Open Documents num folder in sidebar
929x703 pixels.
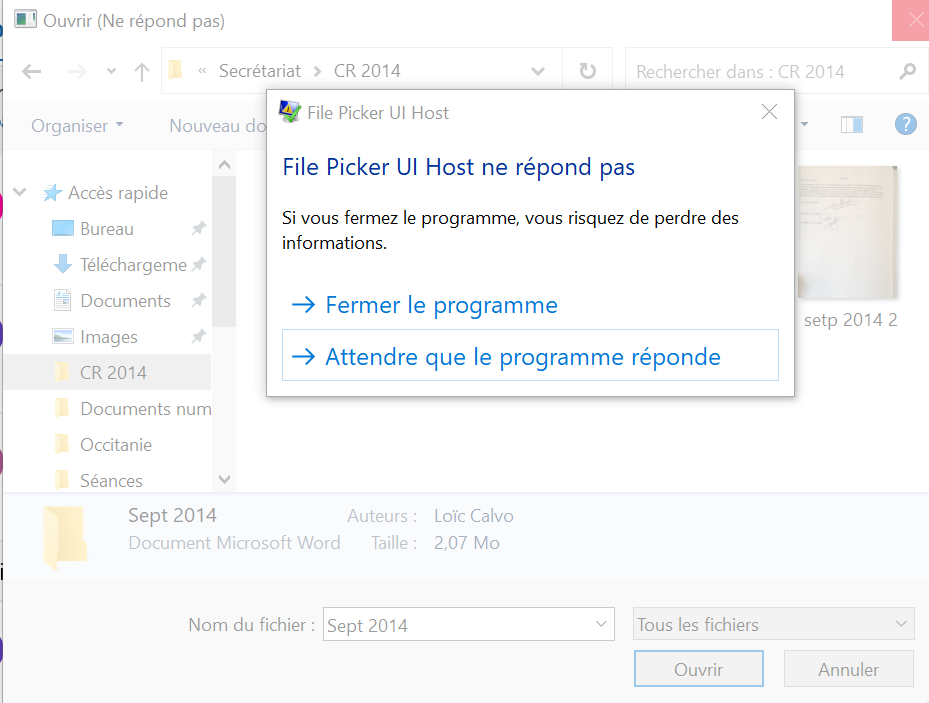tap(146, 409)
